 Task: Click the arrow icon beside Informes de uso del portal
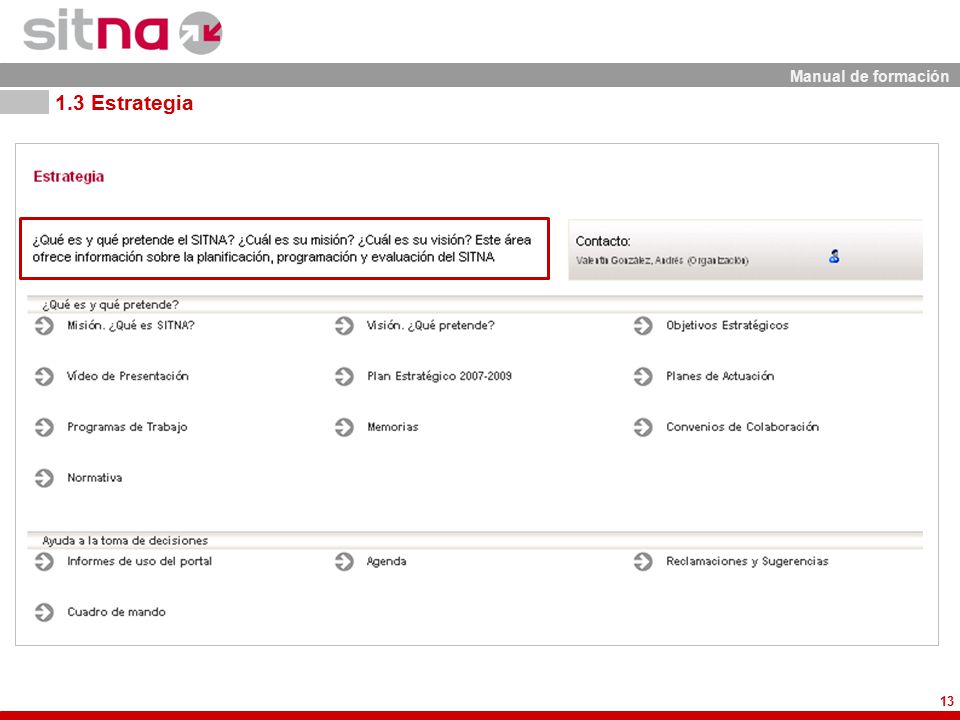(x=44, y=561)
